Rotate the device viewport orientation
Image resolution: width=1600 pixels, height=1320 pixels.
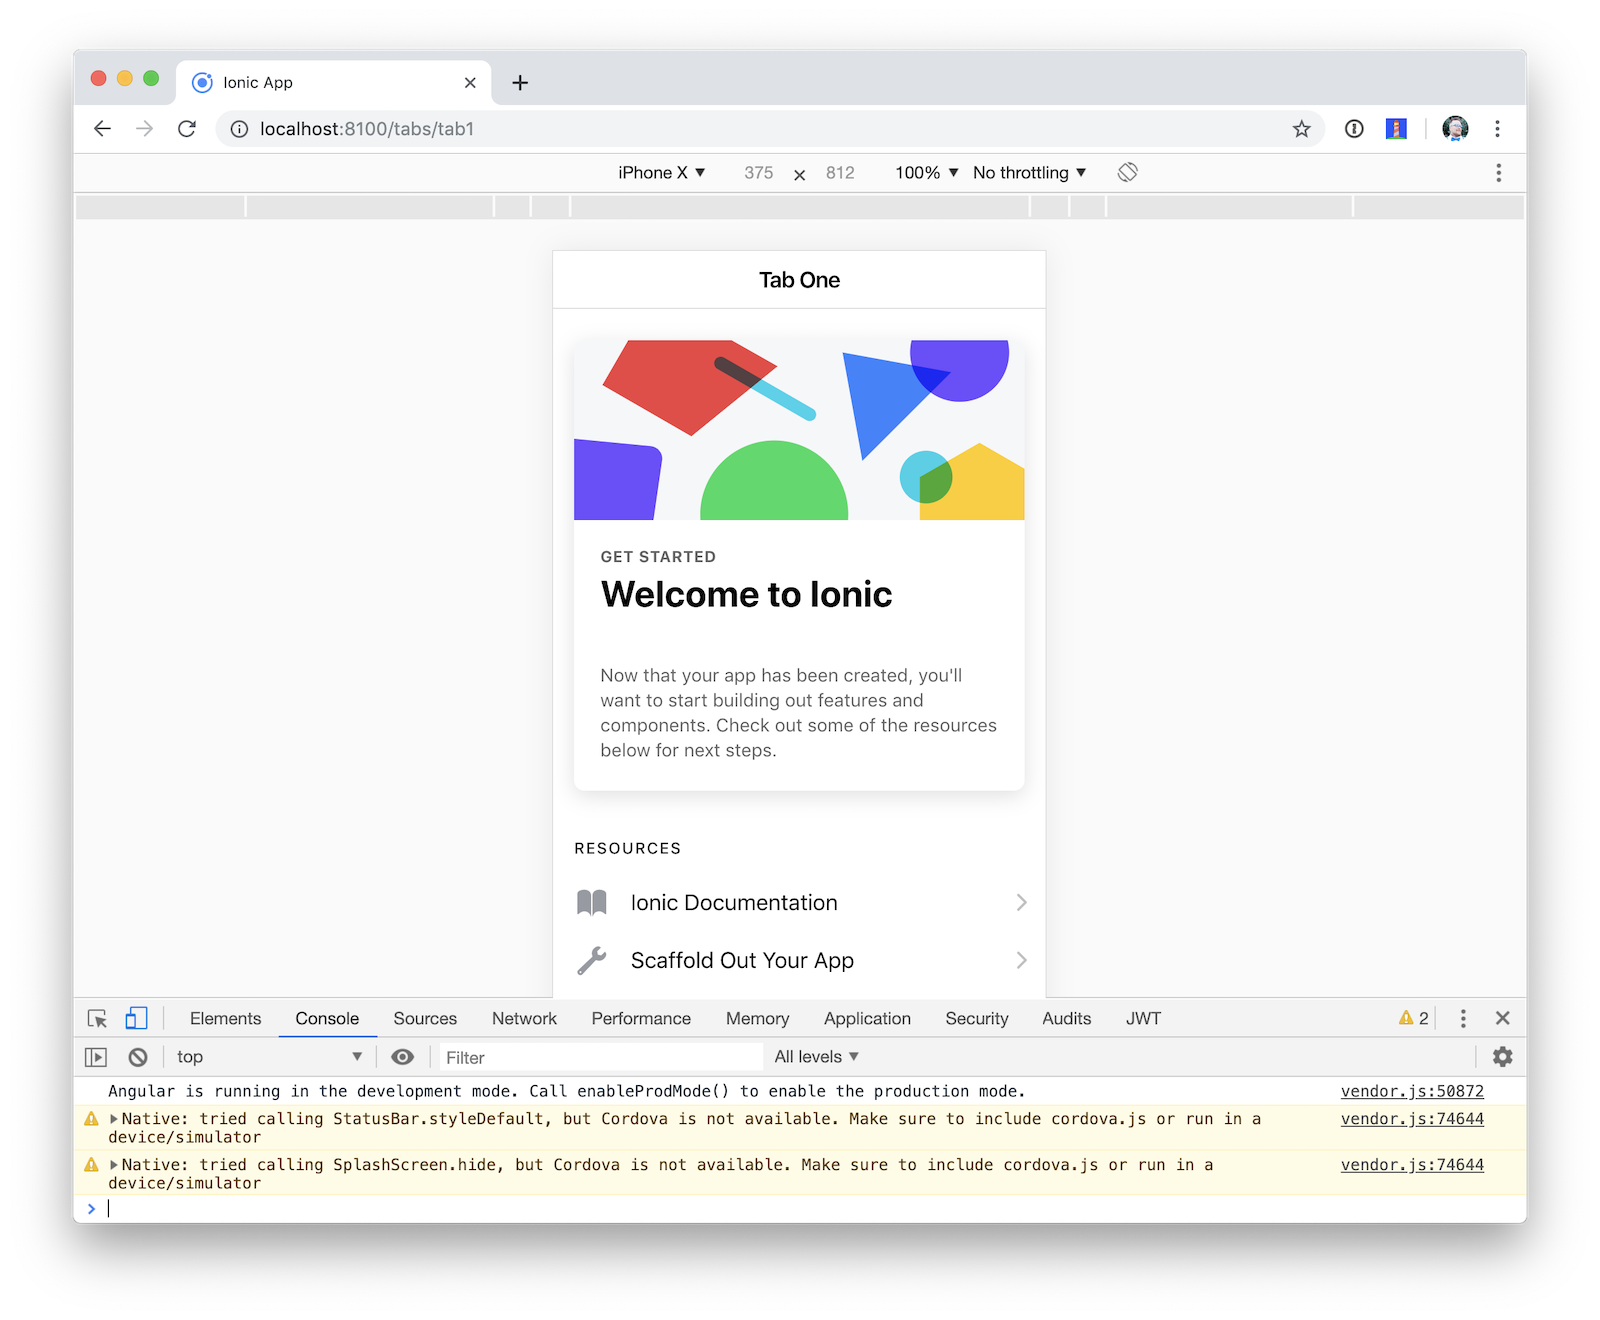tap(1128, 172)
